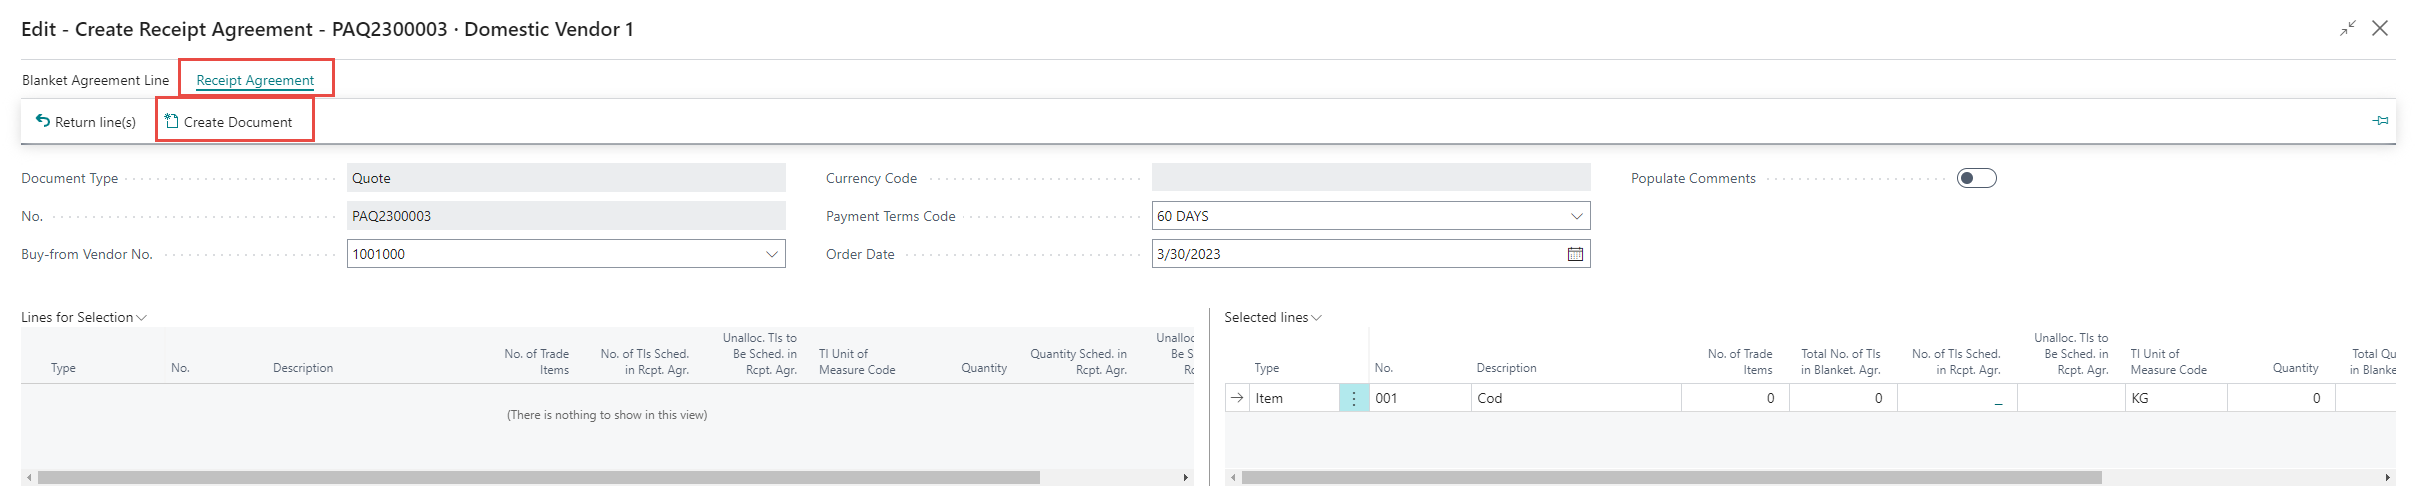This screenshot has width=2416, height=492.
Task: Click the Order Date input field
Action: [x=1355, y=254]
